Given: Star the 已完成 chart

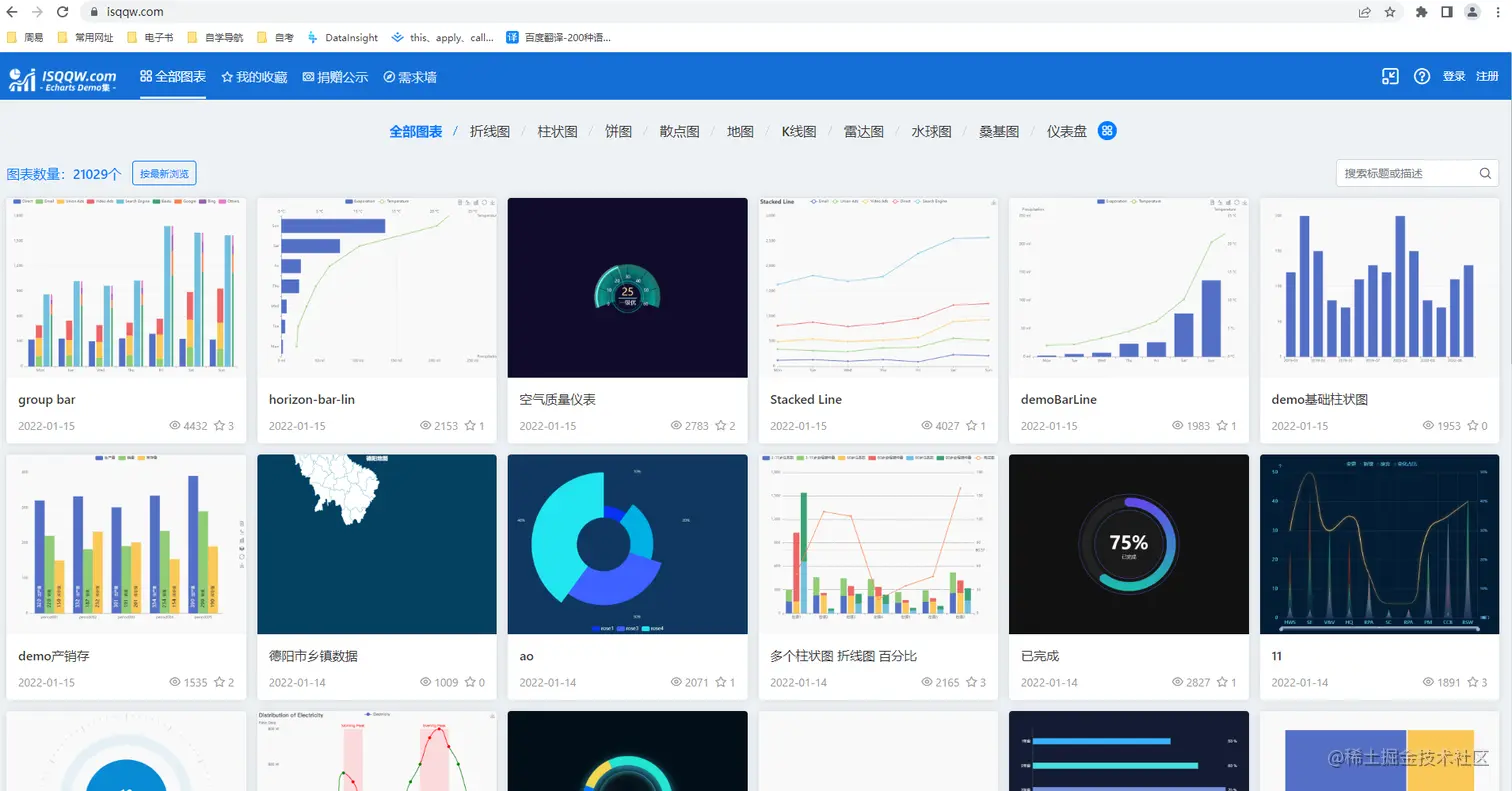Looking at the screenshot, I should 1221,683.
